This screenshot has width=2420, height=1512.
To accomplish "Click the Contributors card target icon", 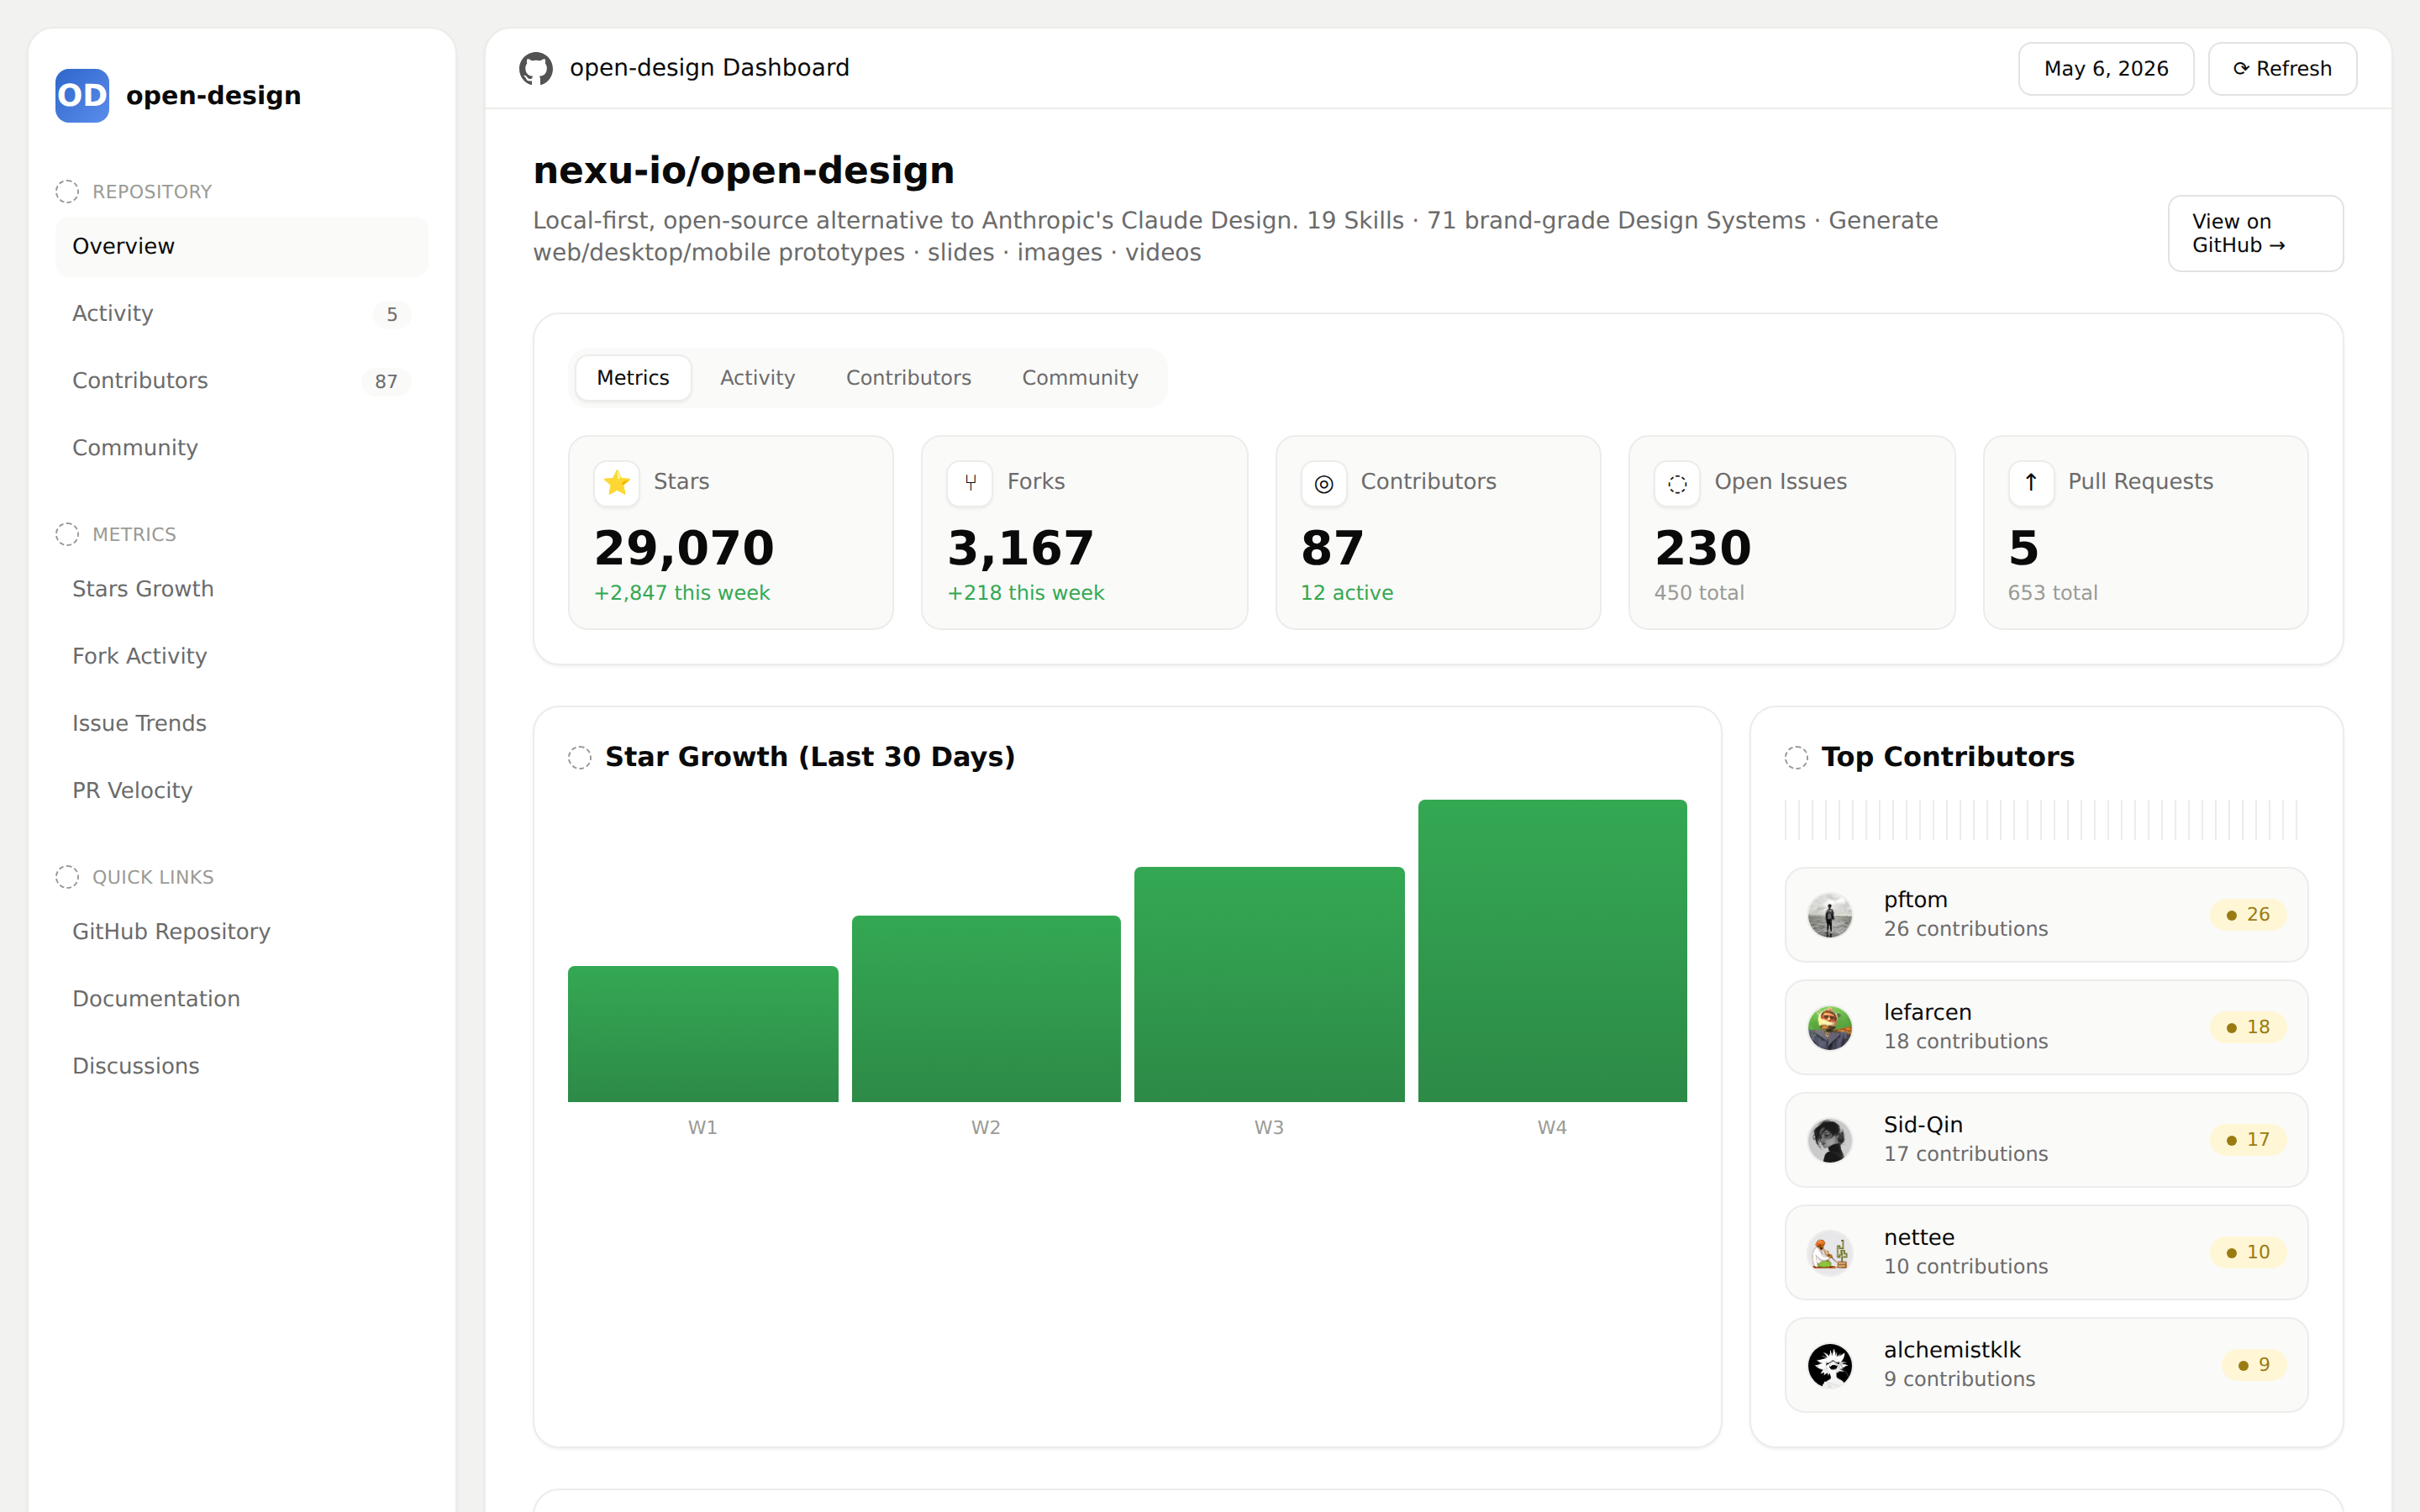I will 1324,483.
